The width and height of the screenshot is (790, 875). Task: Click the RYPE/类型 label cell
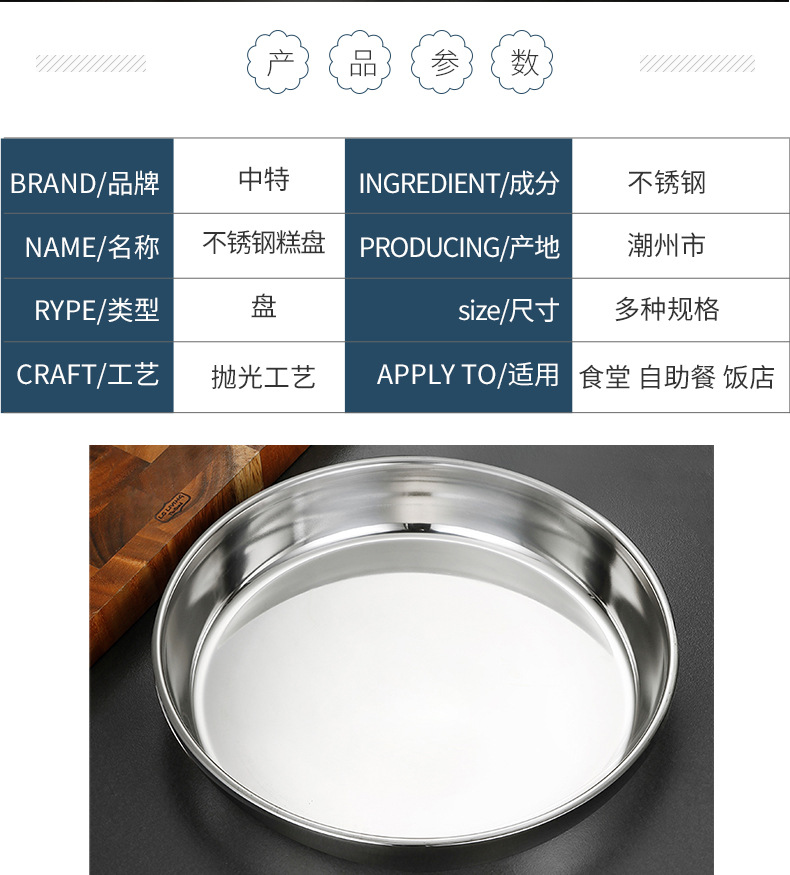[x=88, y=310]
